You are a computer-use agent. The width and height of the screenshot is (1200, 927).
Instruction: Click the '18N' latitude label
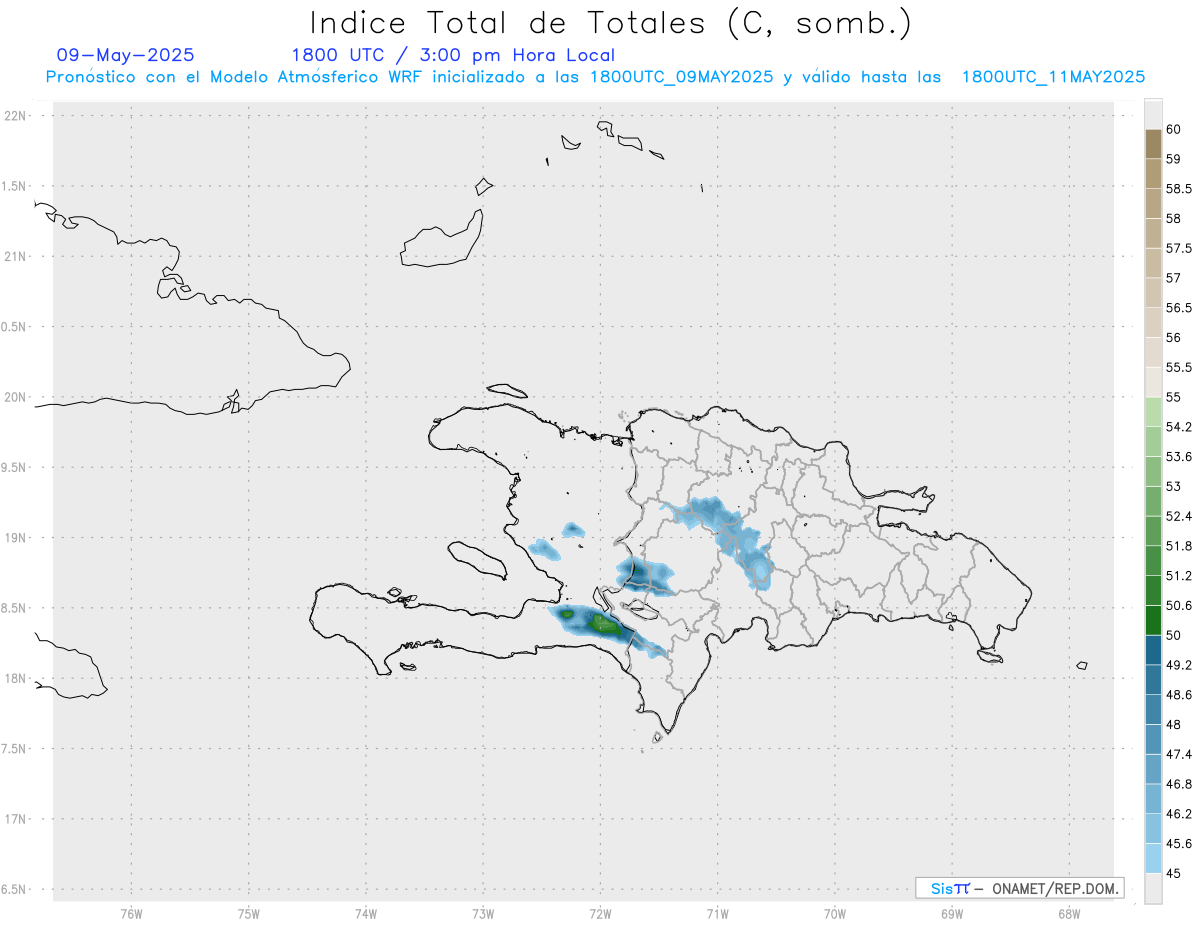pyautogui.click(x=16, y=679)
